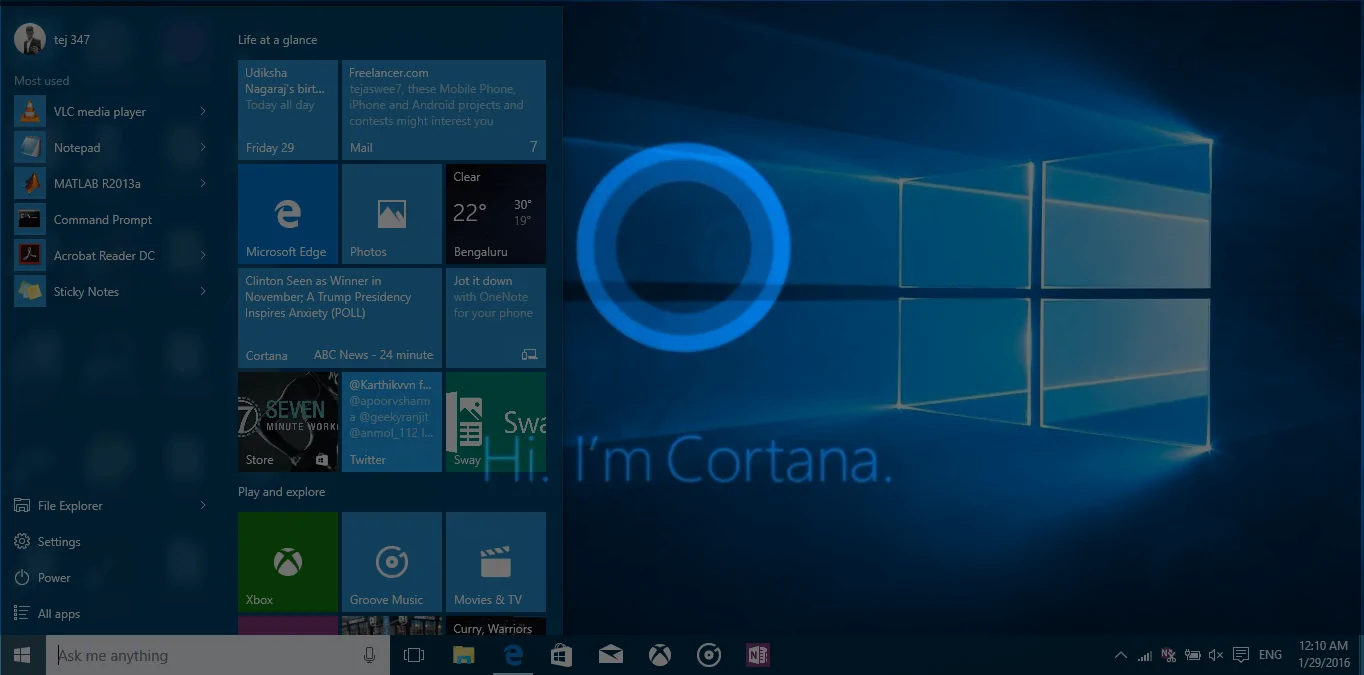This screenshot has height=675, width=1364.
Task: Open Sticky Notes app
Action: (x=110, y=292)
